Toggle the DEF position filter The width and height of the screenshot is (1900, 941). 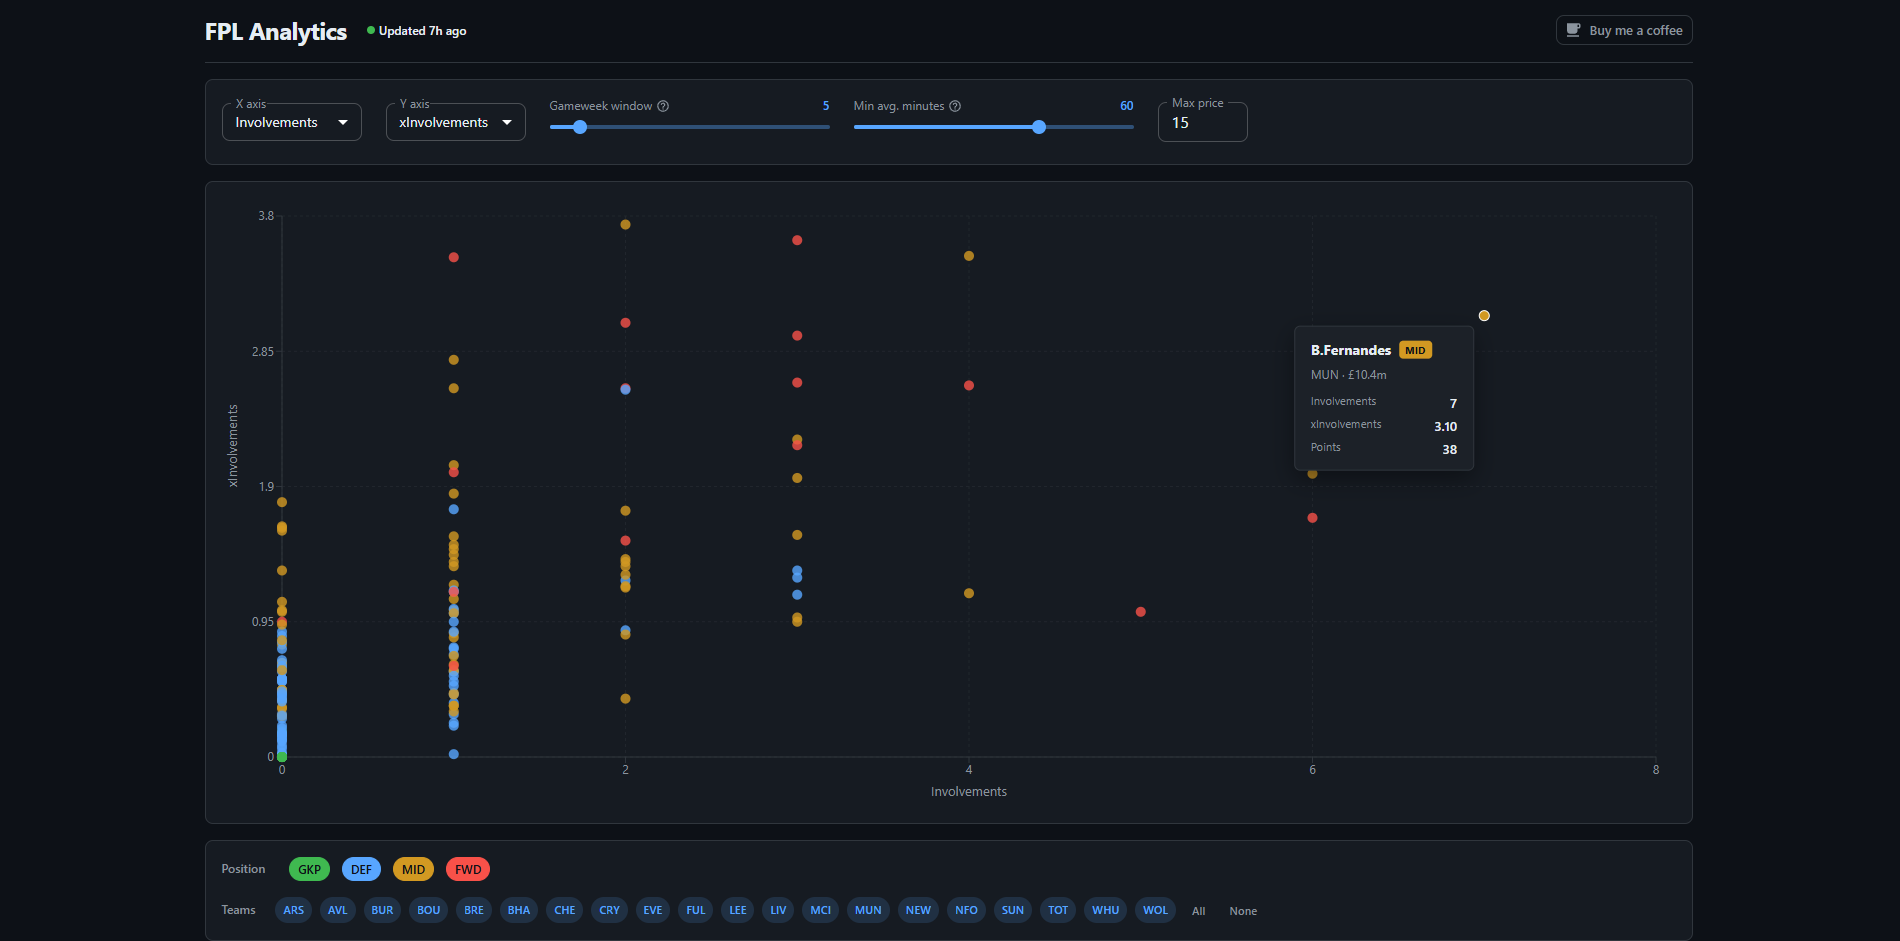361,869
